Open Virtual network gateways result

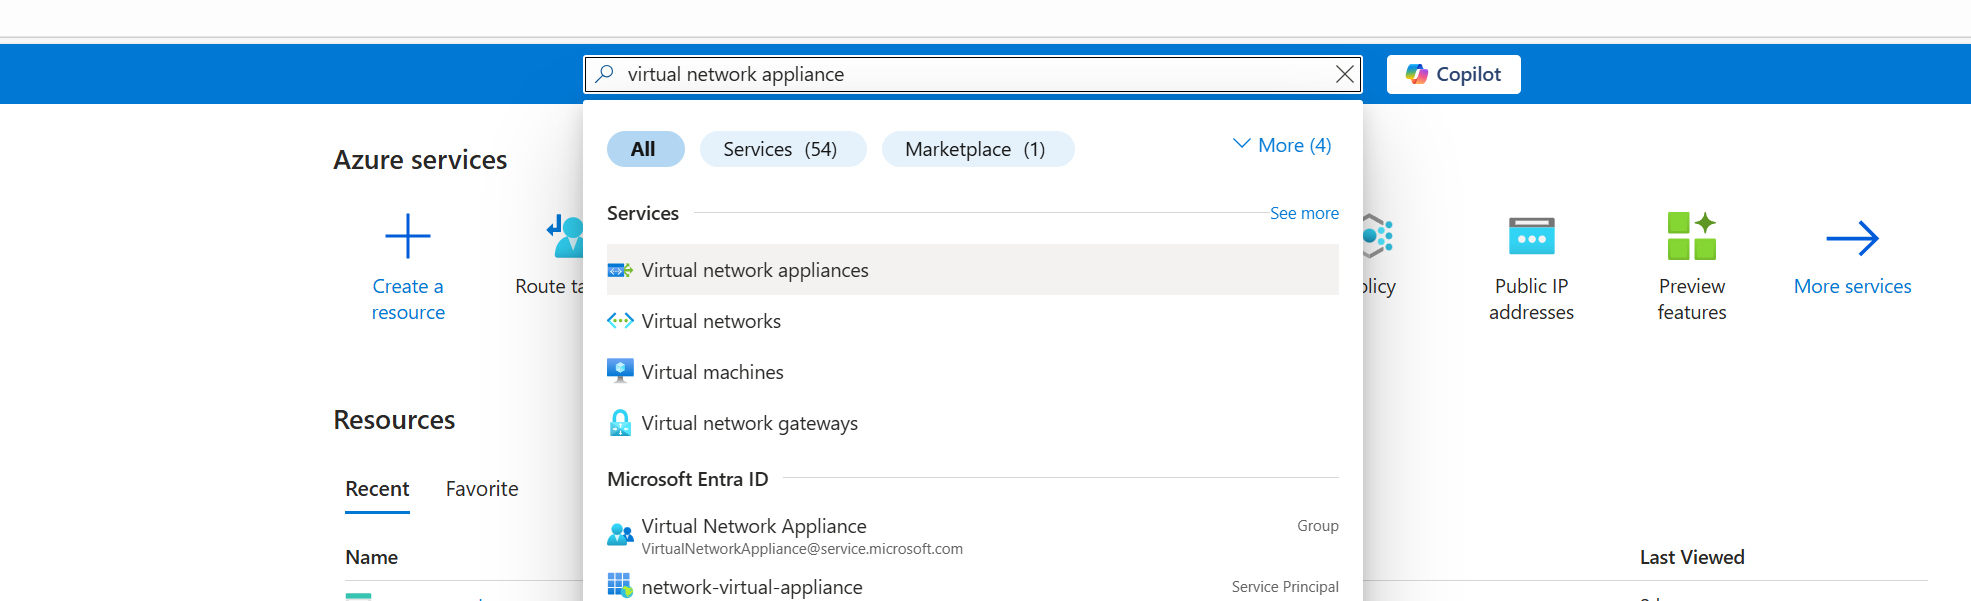972,423
